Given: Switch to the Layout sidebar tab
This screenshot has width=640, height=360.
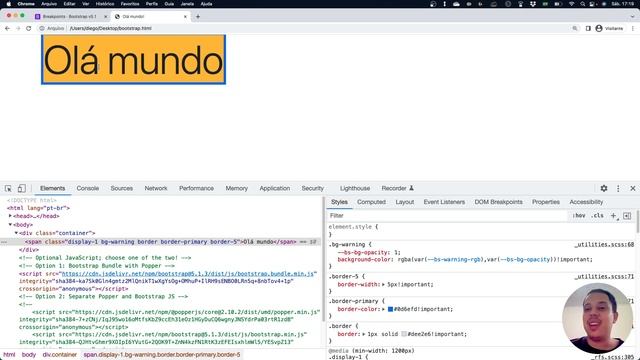Looking at the screenshot, I should pyautogui.click(x=405, y=202).
